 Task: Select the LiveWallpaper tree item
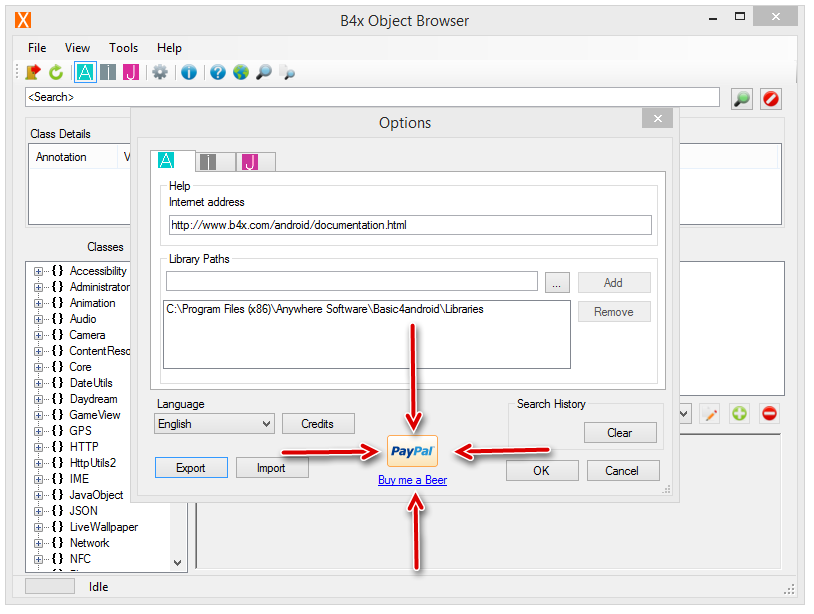point(104,527)
